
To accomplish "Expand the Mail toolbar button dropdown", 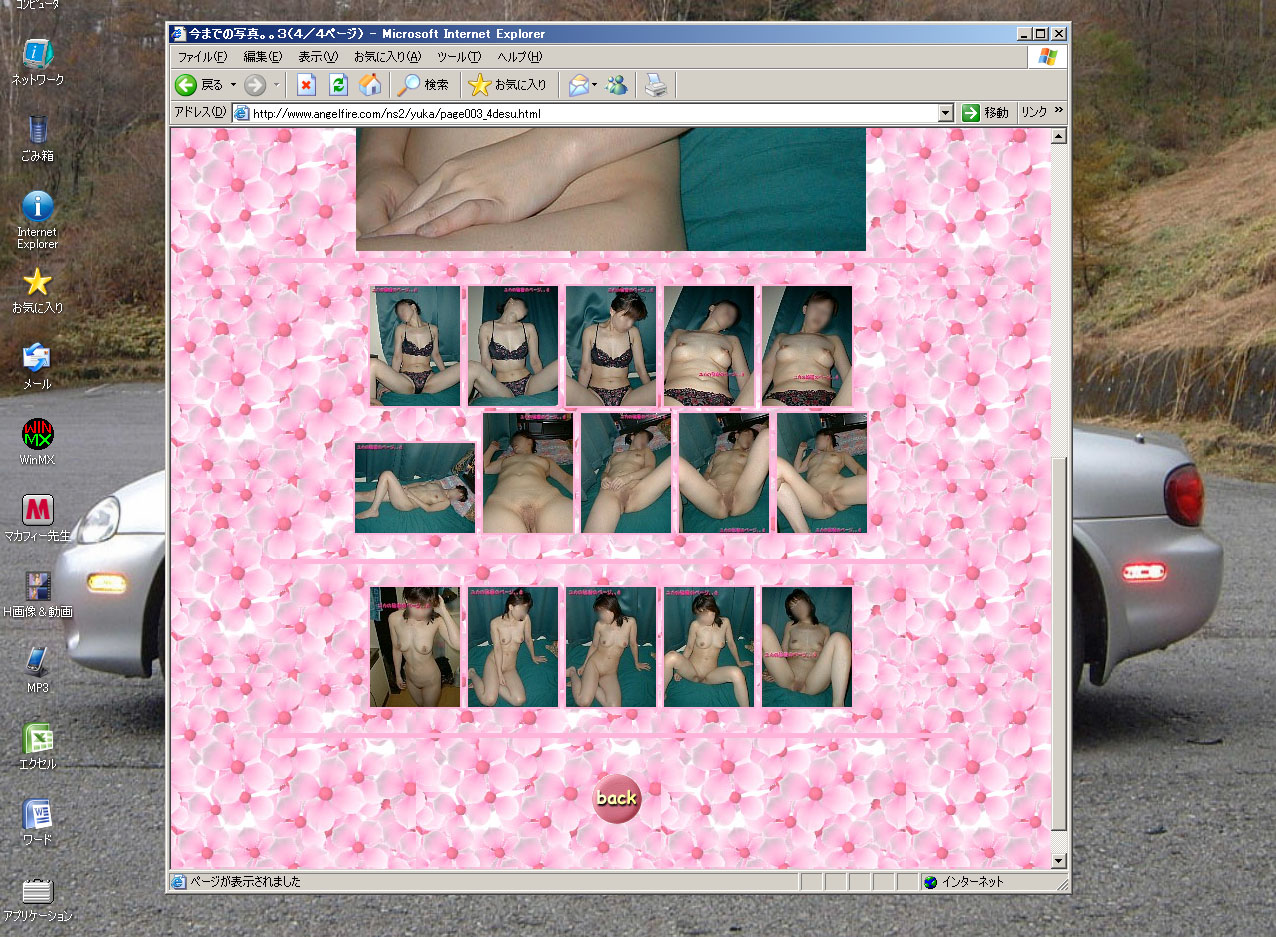I will (x=594, y=85).
